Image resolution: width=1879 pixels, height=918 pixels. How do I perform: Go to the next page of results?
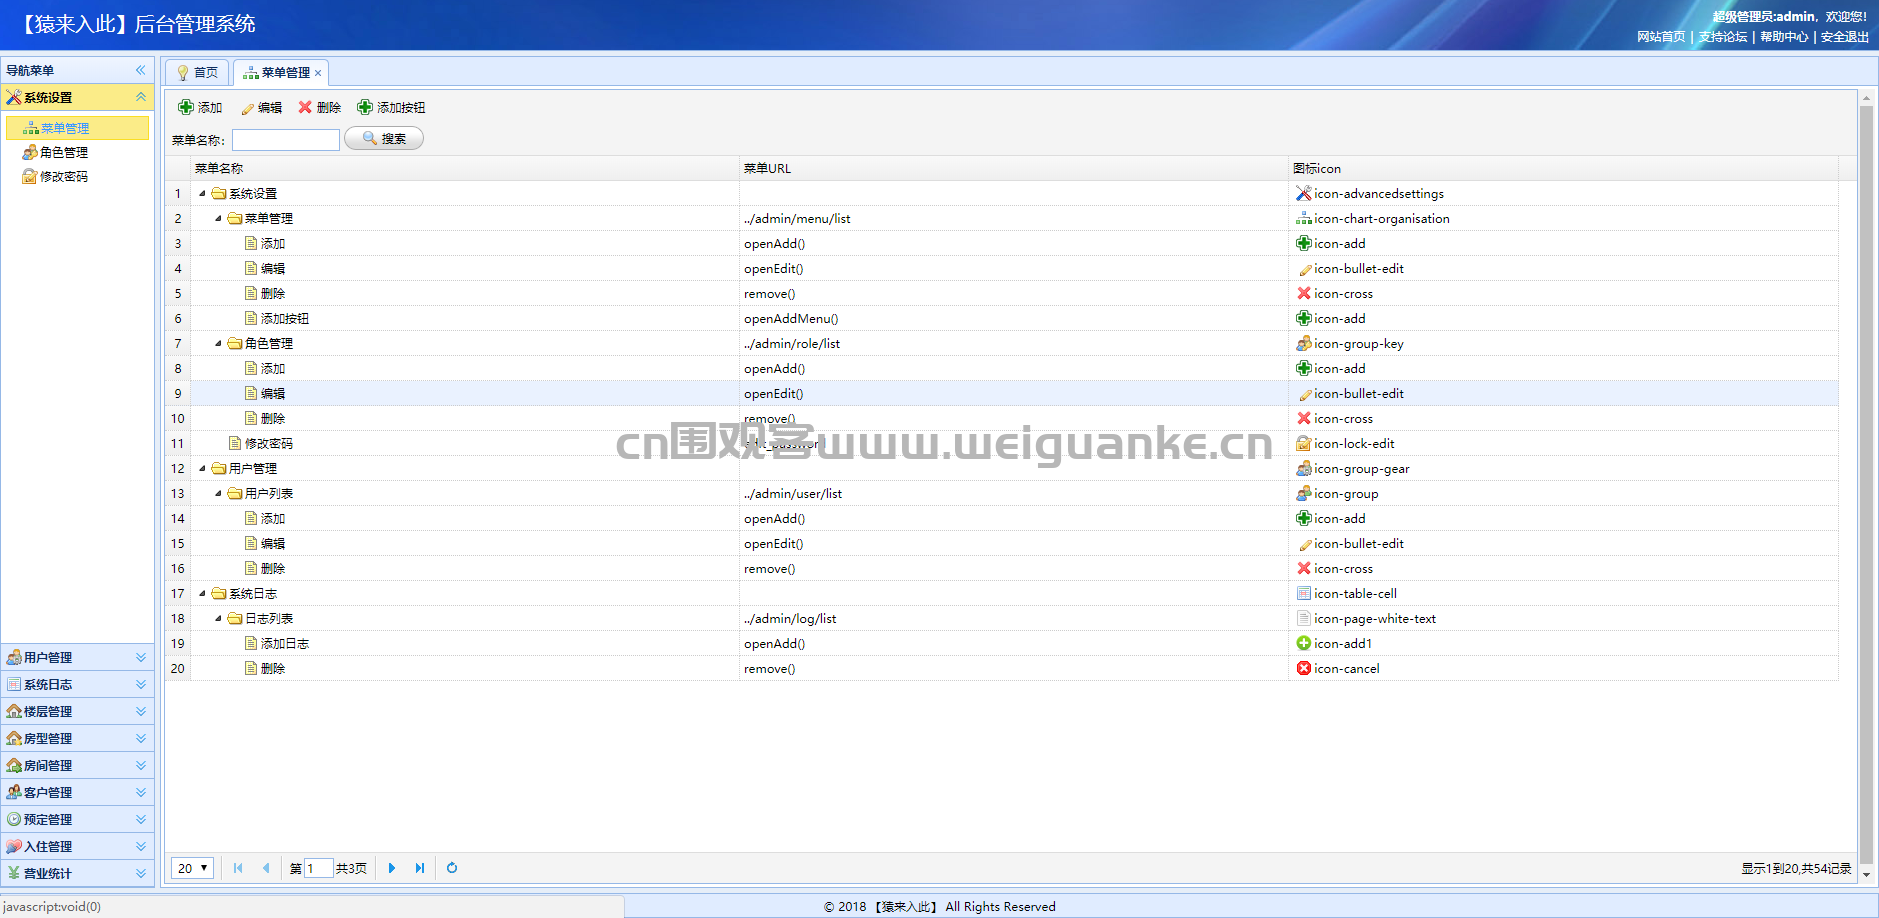(392, 868)
